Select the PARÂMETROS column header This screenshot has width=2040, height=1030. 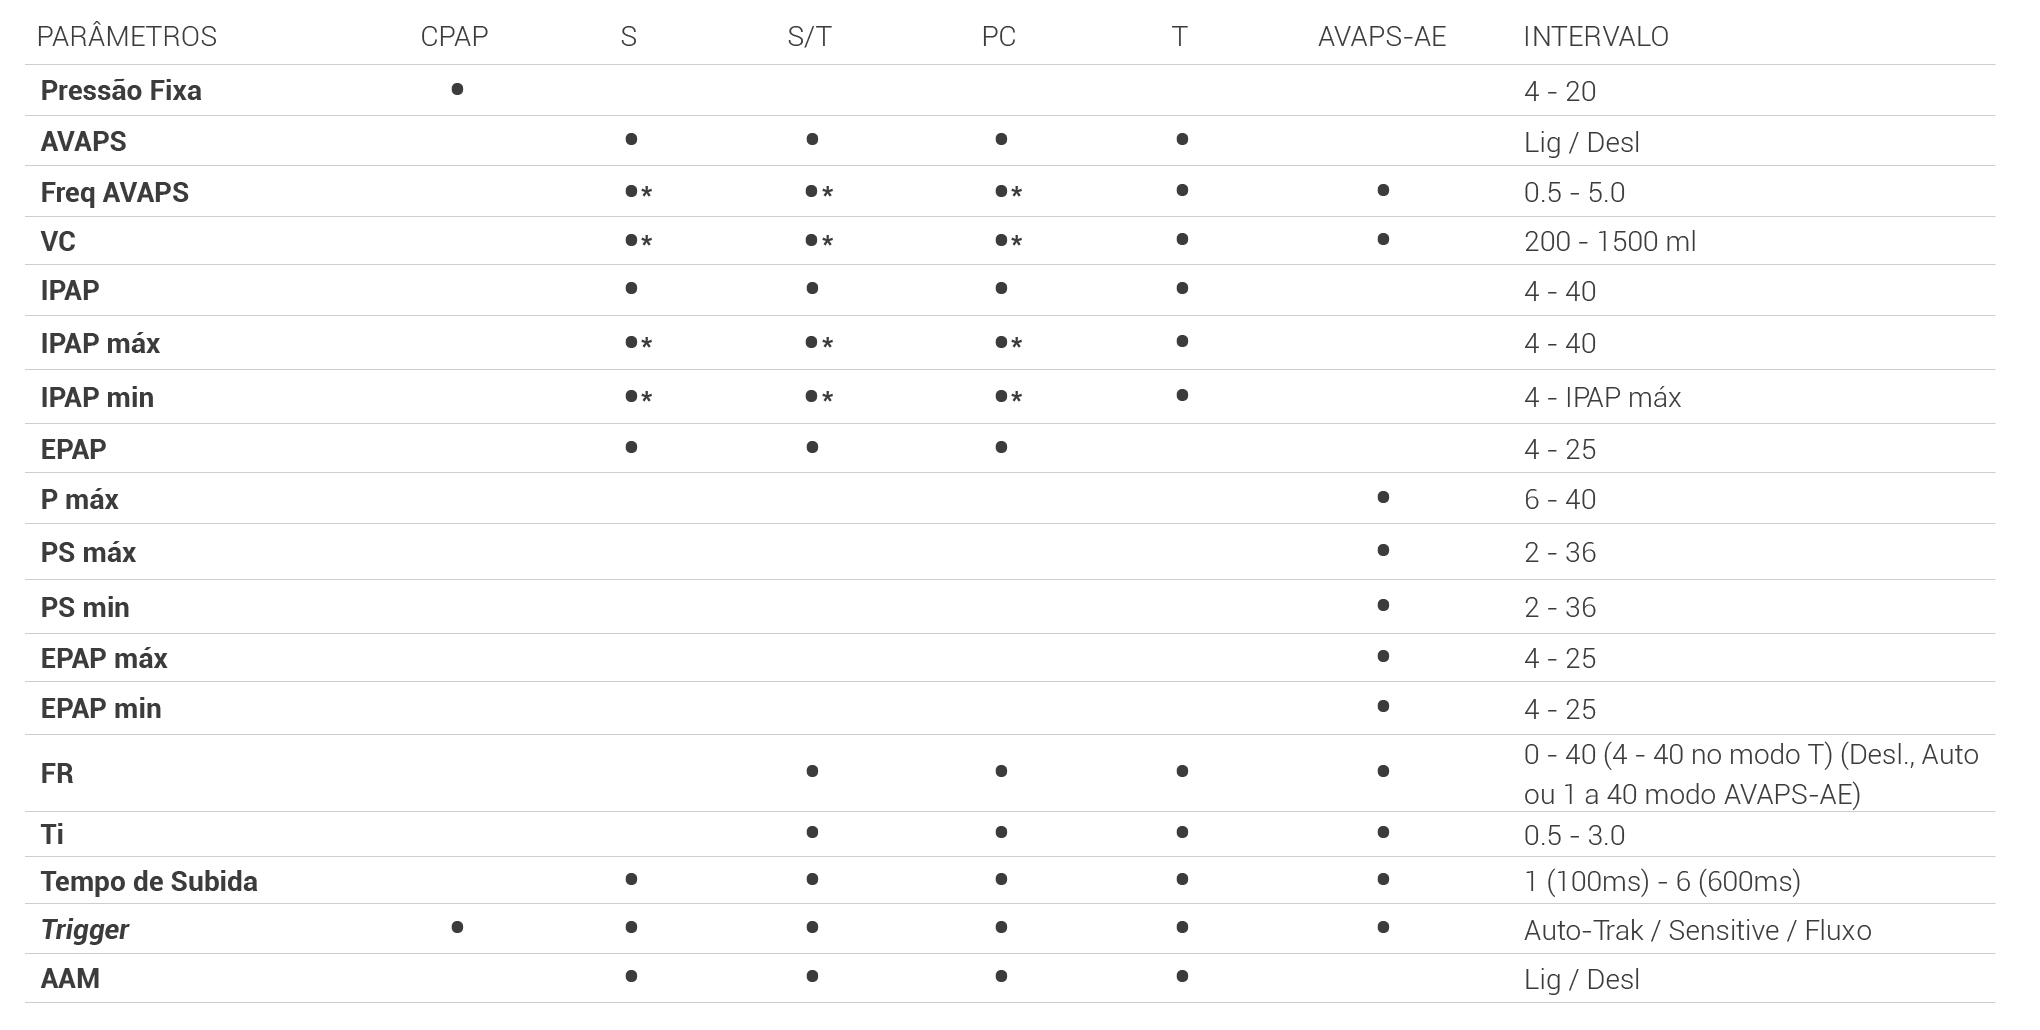pyautogui.click(x=127, y=37)
